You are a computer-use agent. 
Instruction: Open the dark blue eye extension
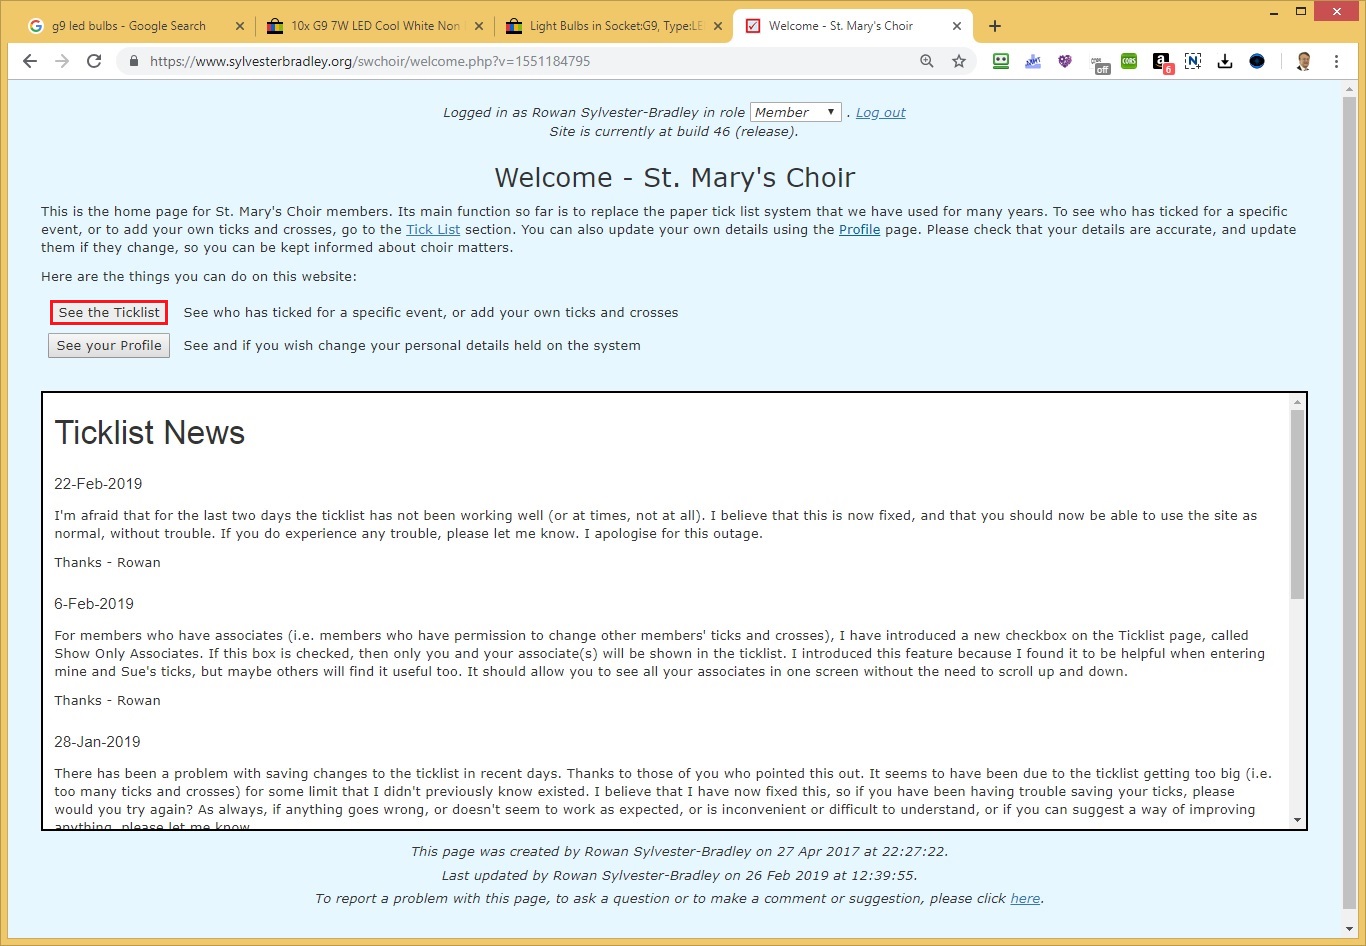pyautogui.click(x=1257, y=61)
